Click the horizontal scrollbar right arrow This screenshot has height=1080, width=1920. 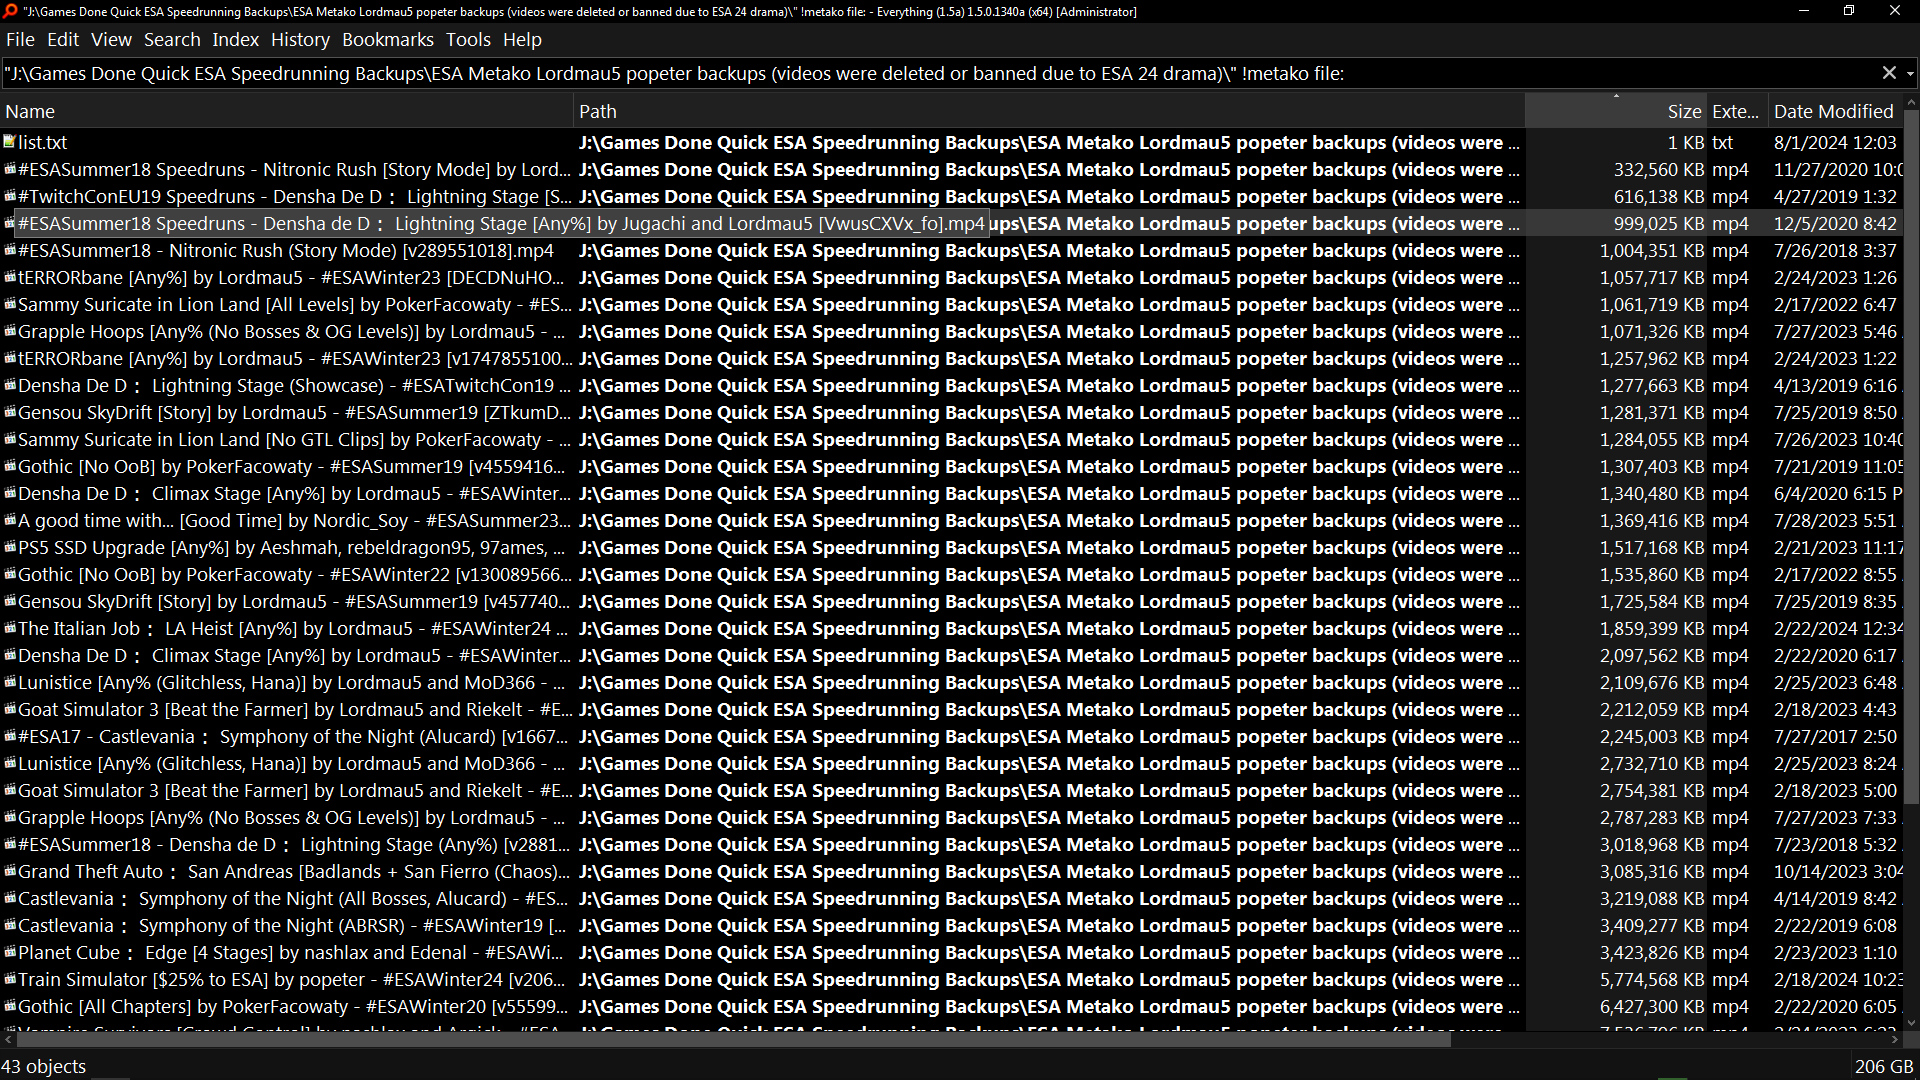1895,1039
